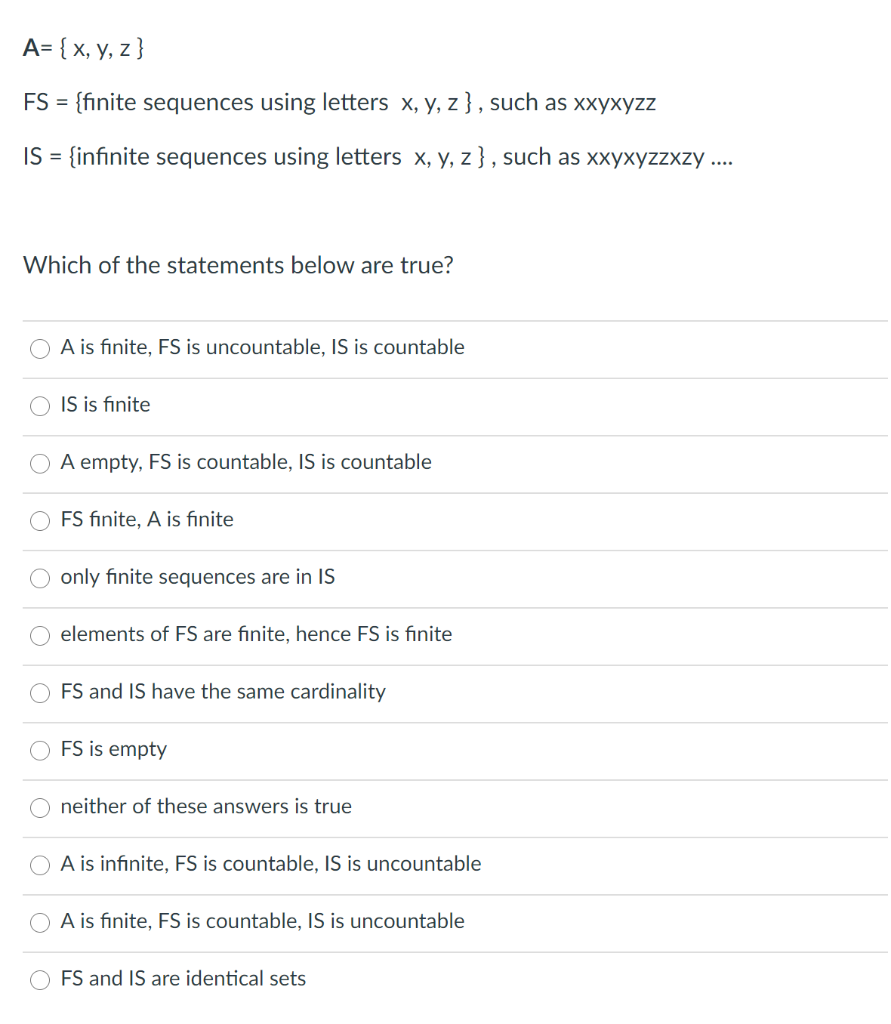Click the 'FS is empty' statement text
This screenshot has width=891, height=1024.
click(112, 749)
